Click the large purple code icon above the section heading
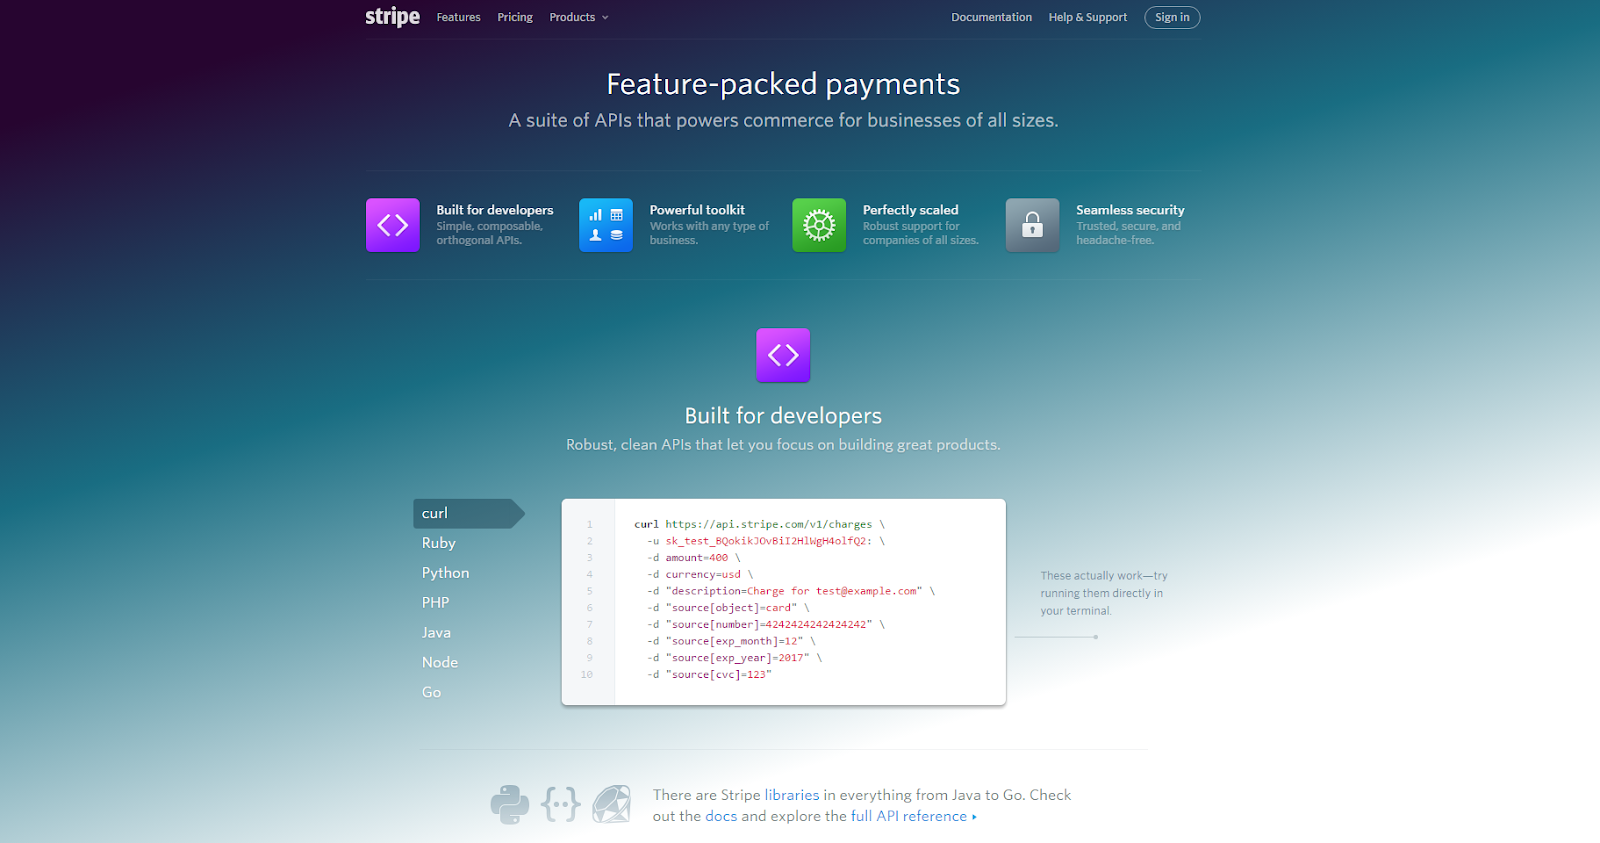 [783, 355]
